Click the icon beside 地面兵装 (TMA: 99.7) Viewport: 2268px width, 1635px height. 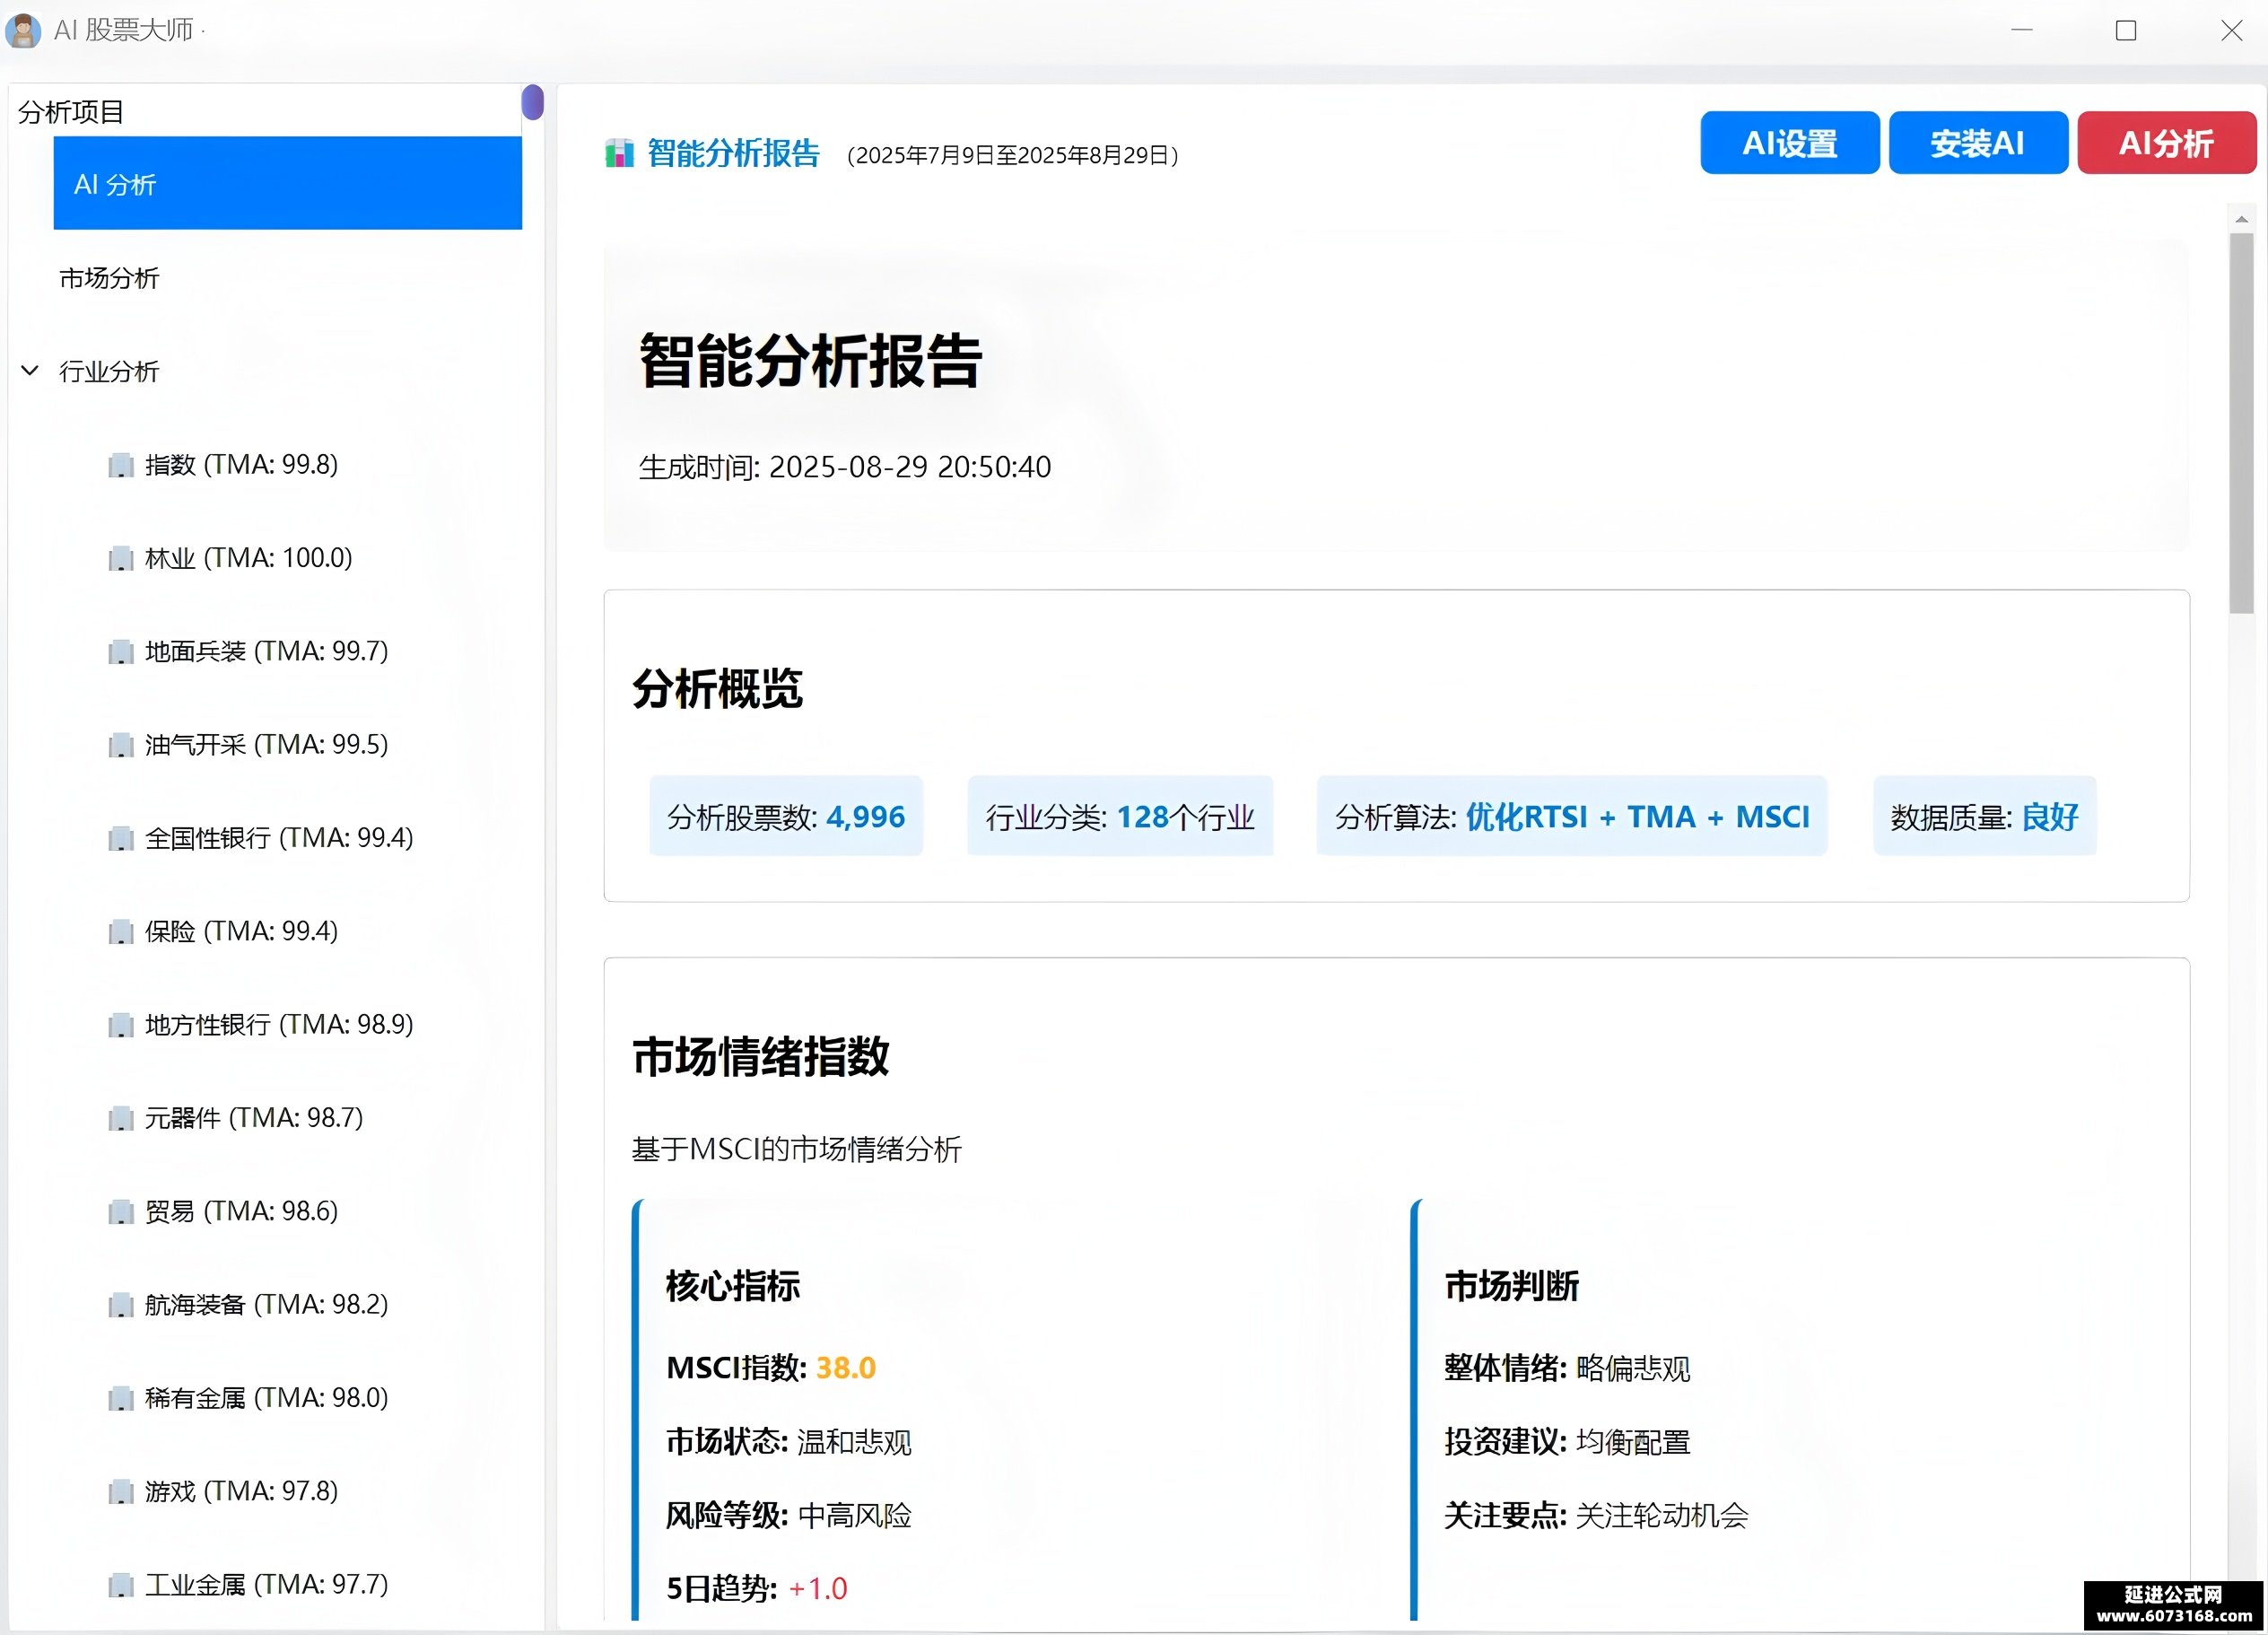[x=121, y=652]
